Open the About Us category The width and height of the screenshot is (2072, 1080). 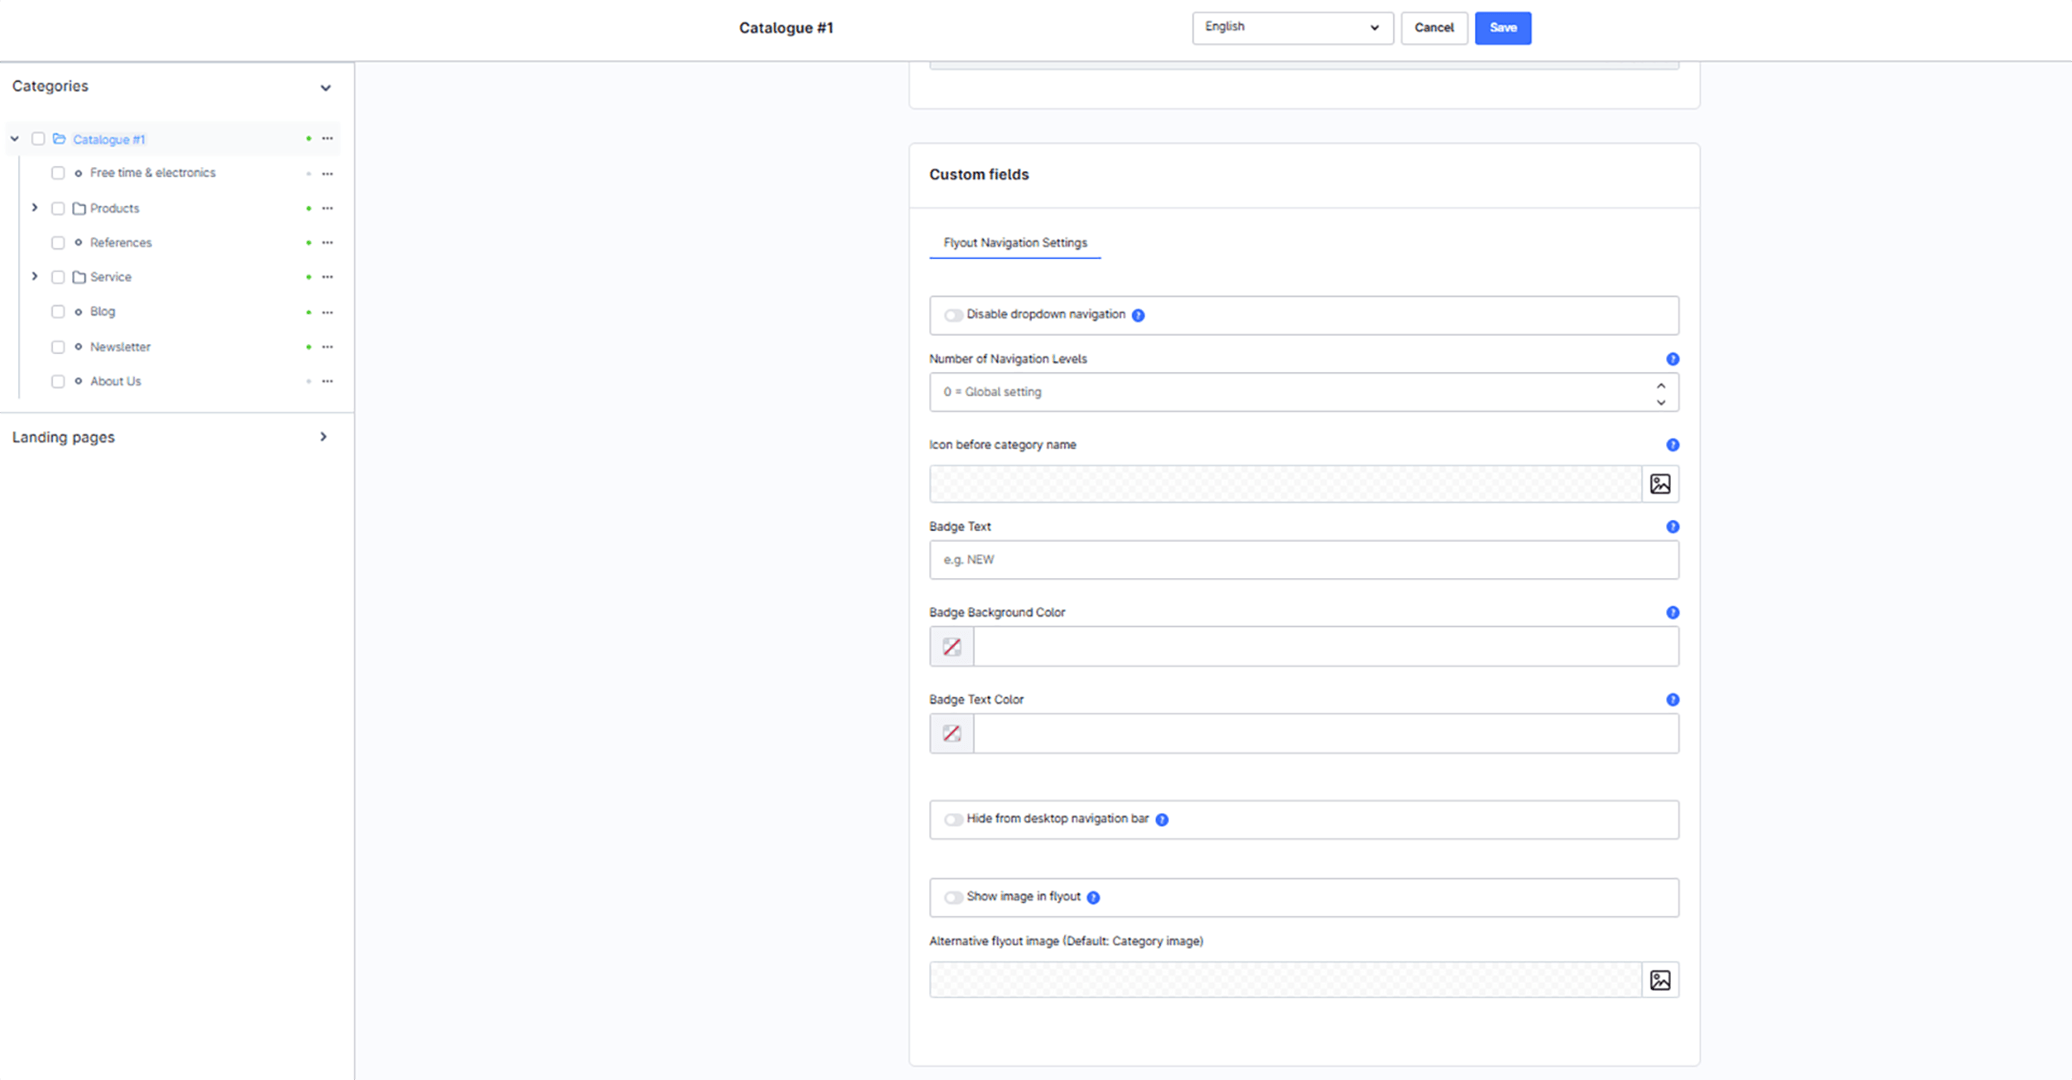point(115,381)
